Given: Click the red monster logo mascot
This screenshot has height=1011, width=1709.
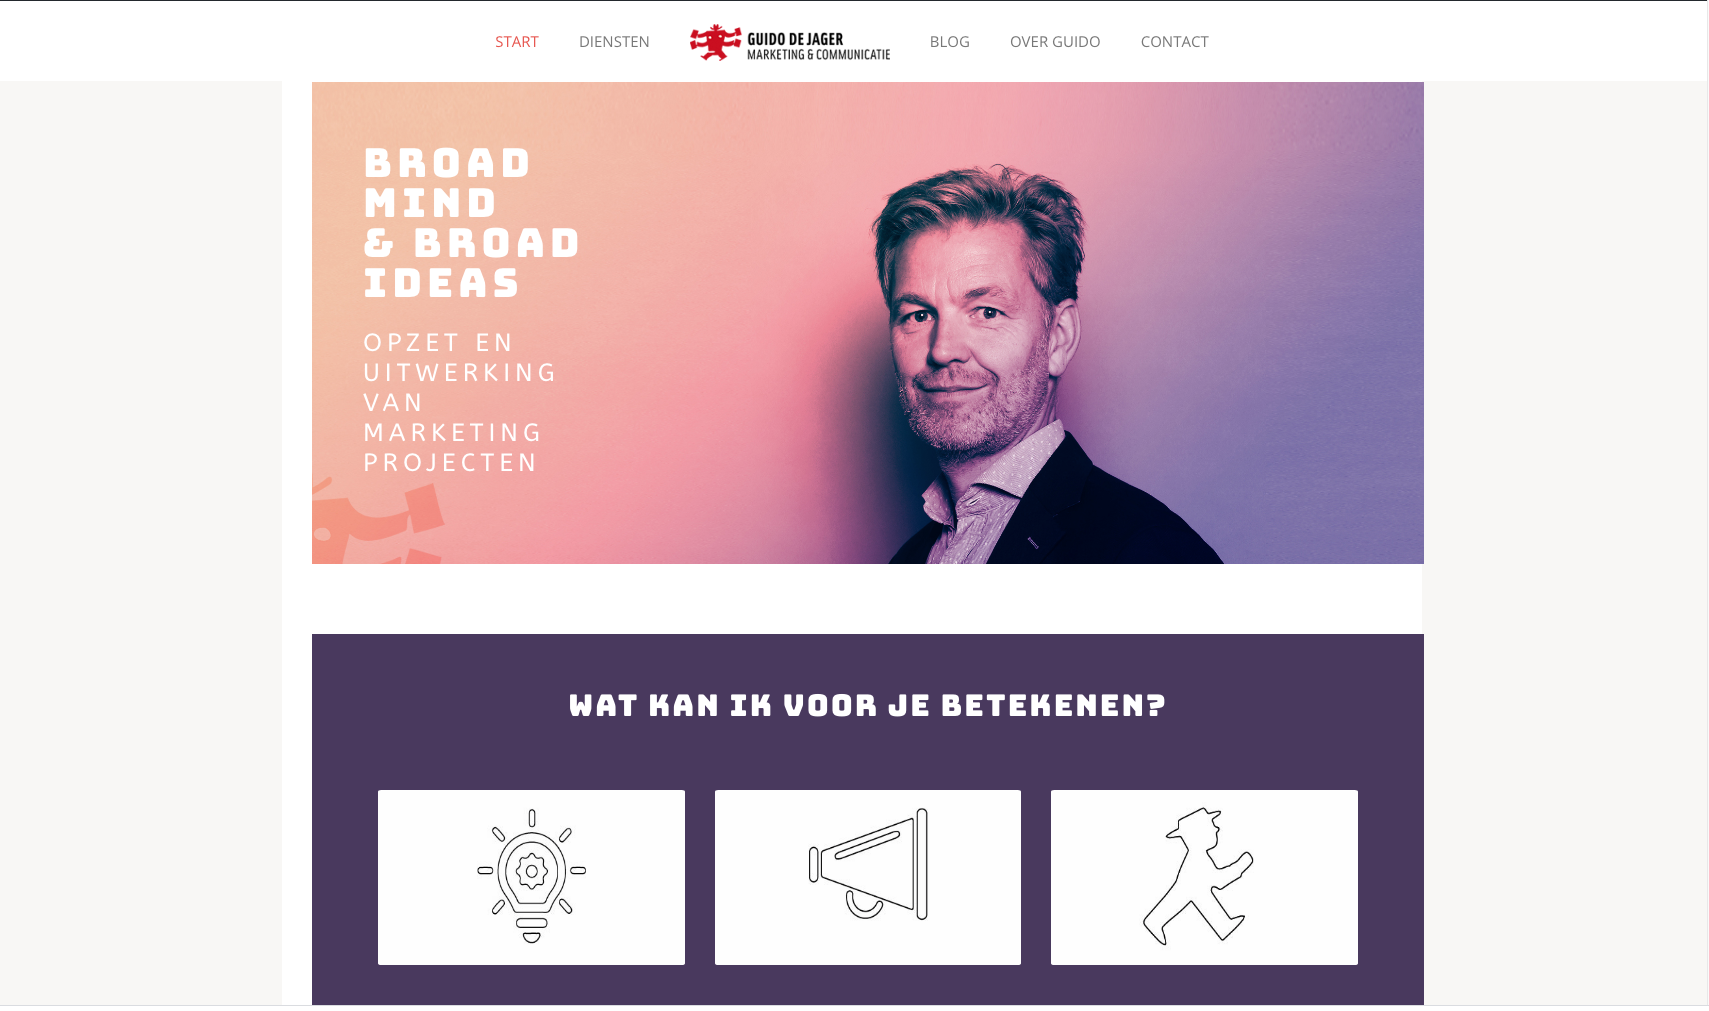Looking at the screenshot, I should [x=716, y=42].
